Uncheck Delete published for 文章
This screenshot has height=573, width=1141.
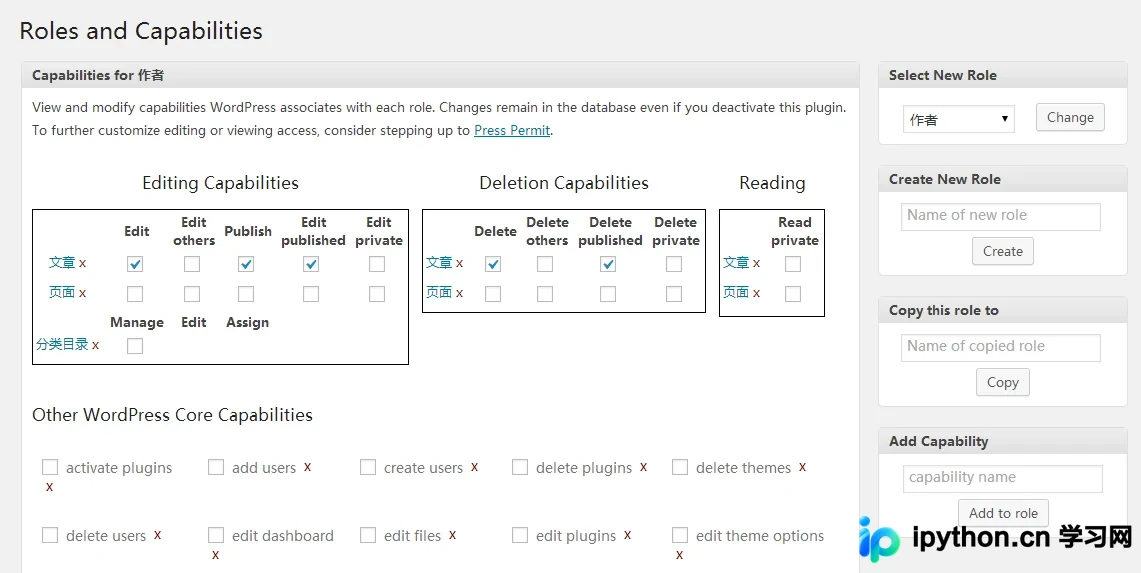(608, 264)
